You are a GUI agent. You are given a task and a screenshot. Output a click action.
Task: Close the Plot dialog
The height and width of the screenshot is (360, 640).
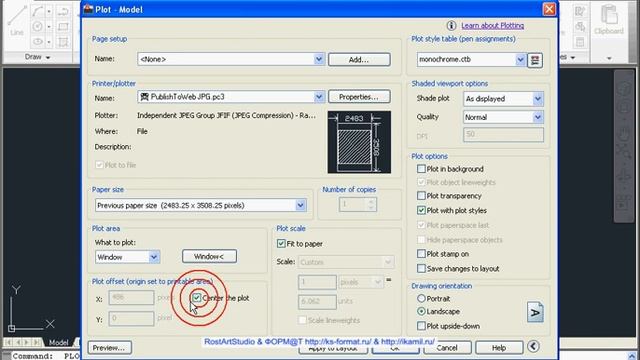coord(549,9)
